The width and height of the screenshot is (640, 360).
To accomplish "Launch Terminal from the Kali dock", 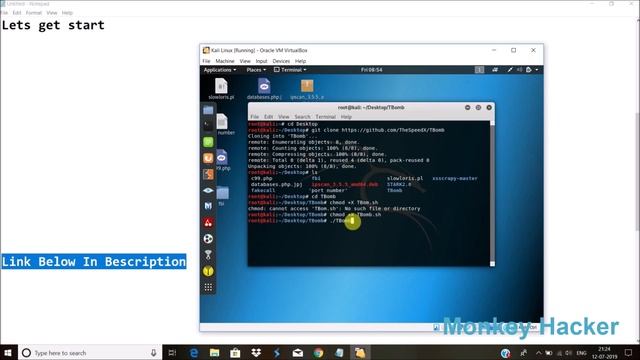I will pos(208,125).
